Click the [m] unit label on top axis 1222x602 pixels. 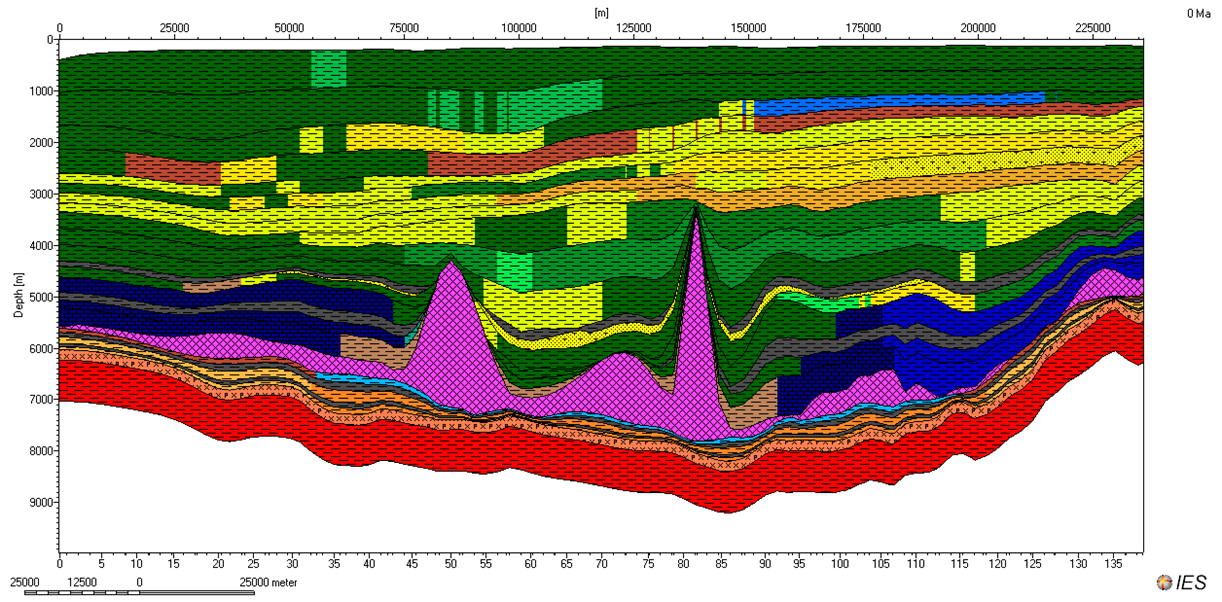click(601, 13)
